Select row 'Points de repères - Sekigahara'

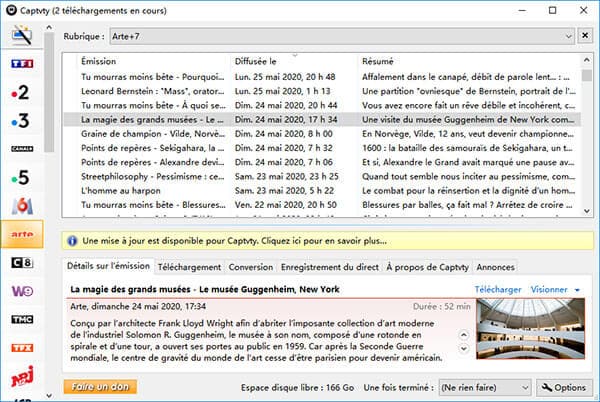(321, 148)
